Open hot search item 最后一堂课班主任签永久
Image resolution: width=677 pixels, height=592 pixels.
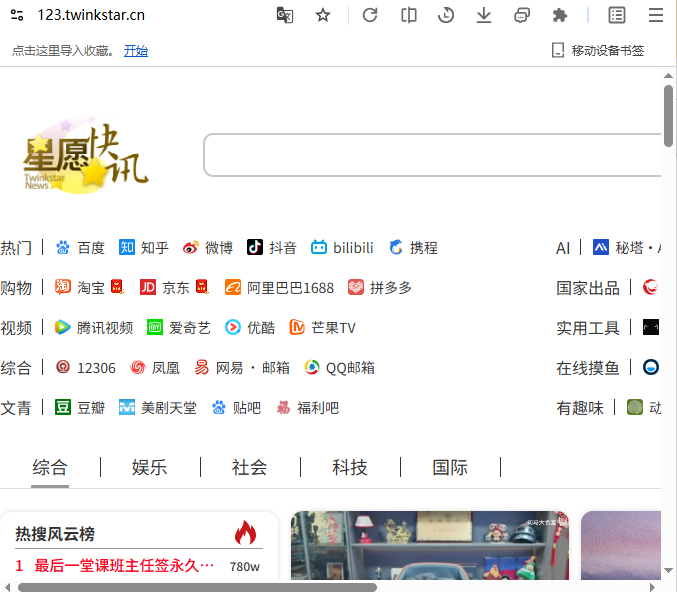(124, 565)
